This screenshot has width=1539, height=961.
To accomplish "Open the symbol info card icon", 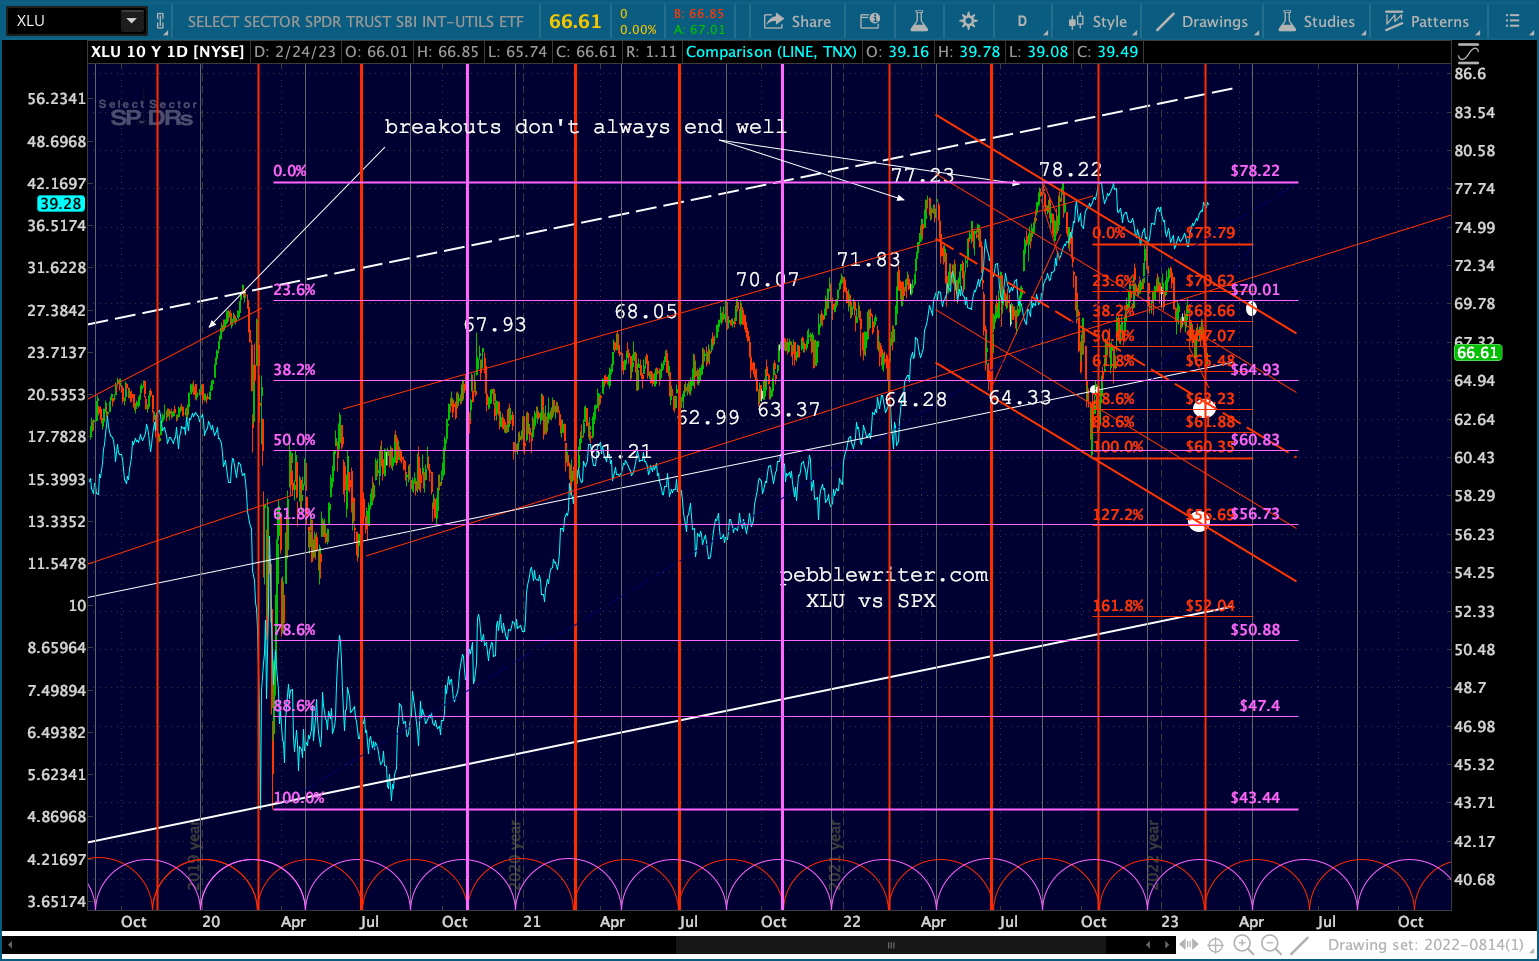I will [870, 21].
